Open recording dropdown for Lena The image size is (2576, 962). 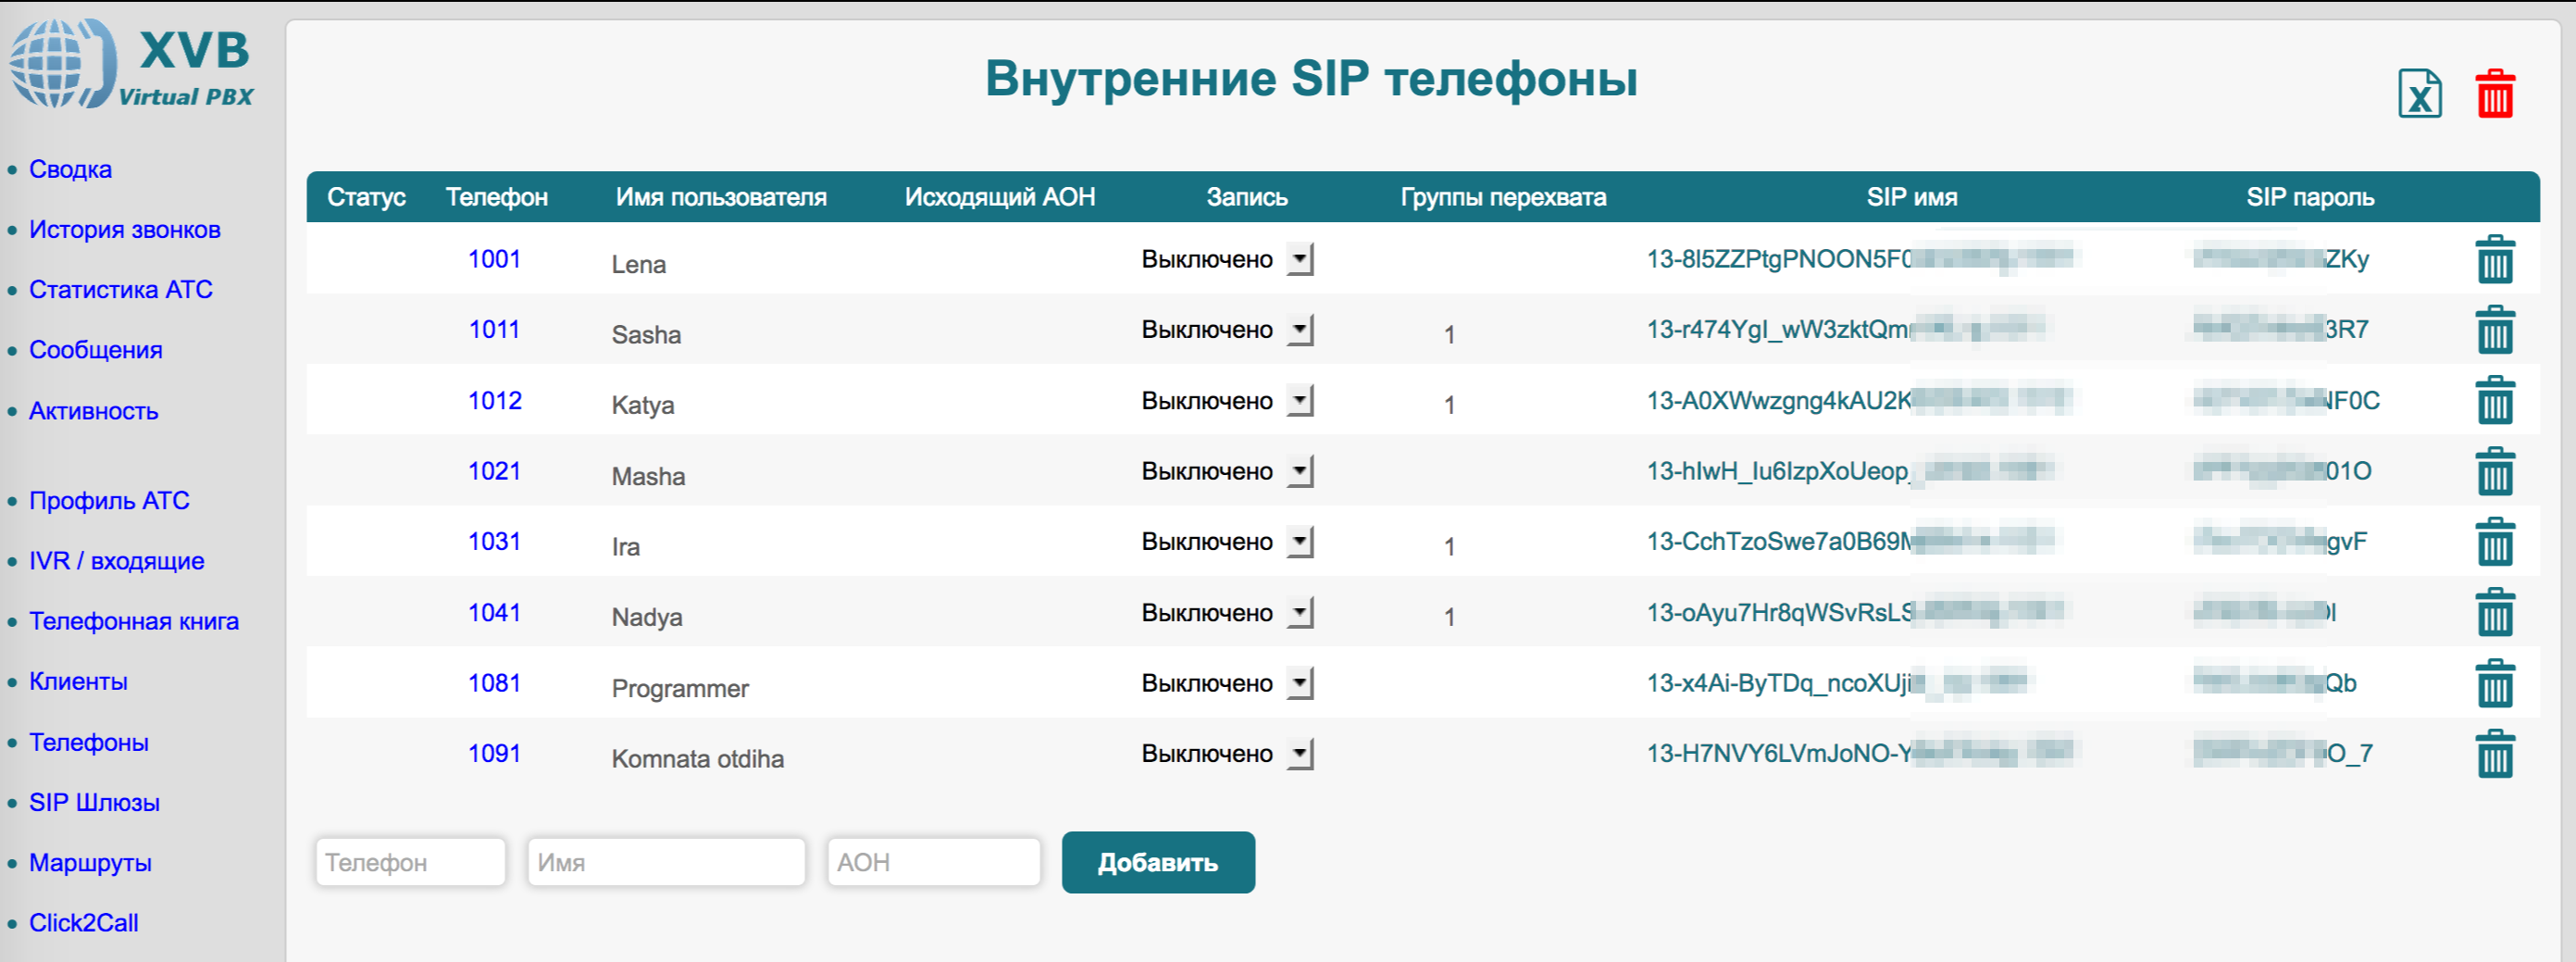click(x=1299, y=259)
